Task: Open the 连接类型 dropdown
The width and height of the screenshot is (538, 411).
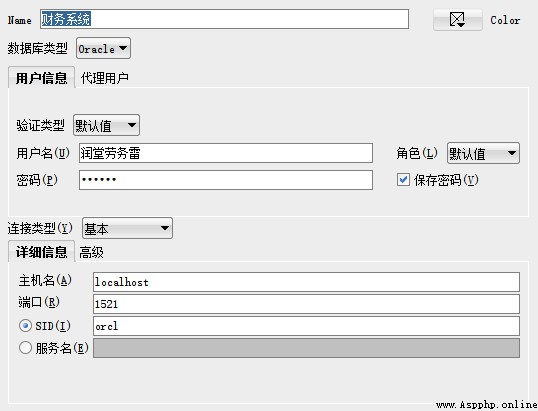Action: pos(127,228)
